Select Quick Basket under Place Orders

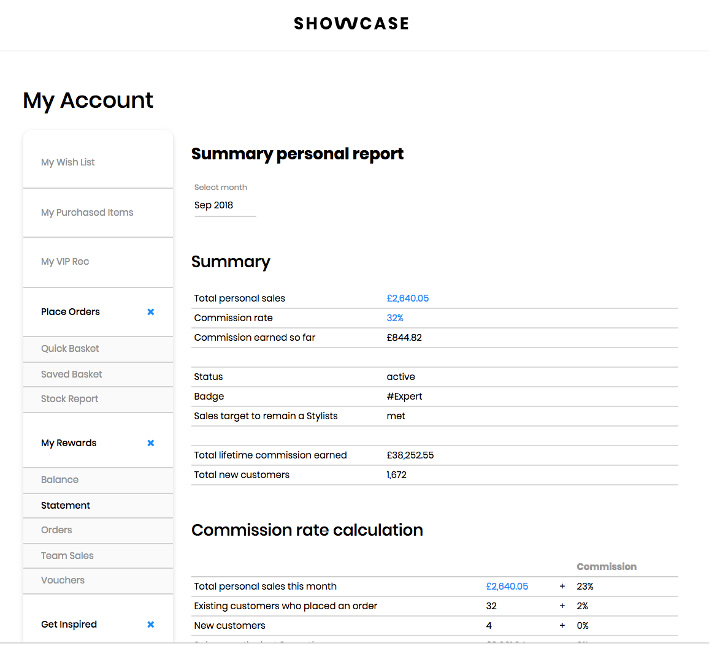pos(70,349)
